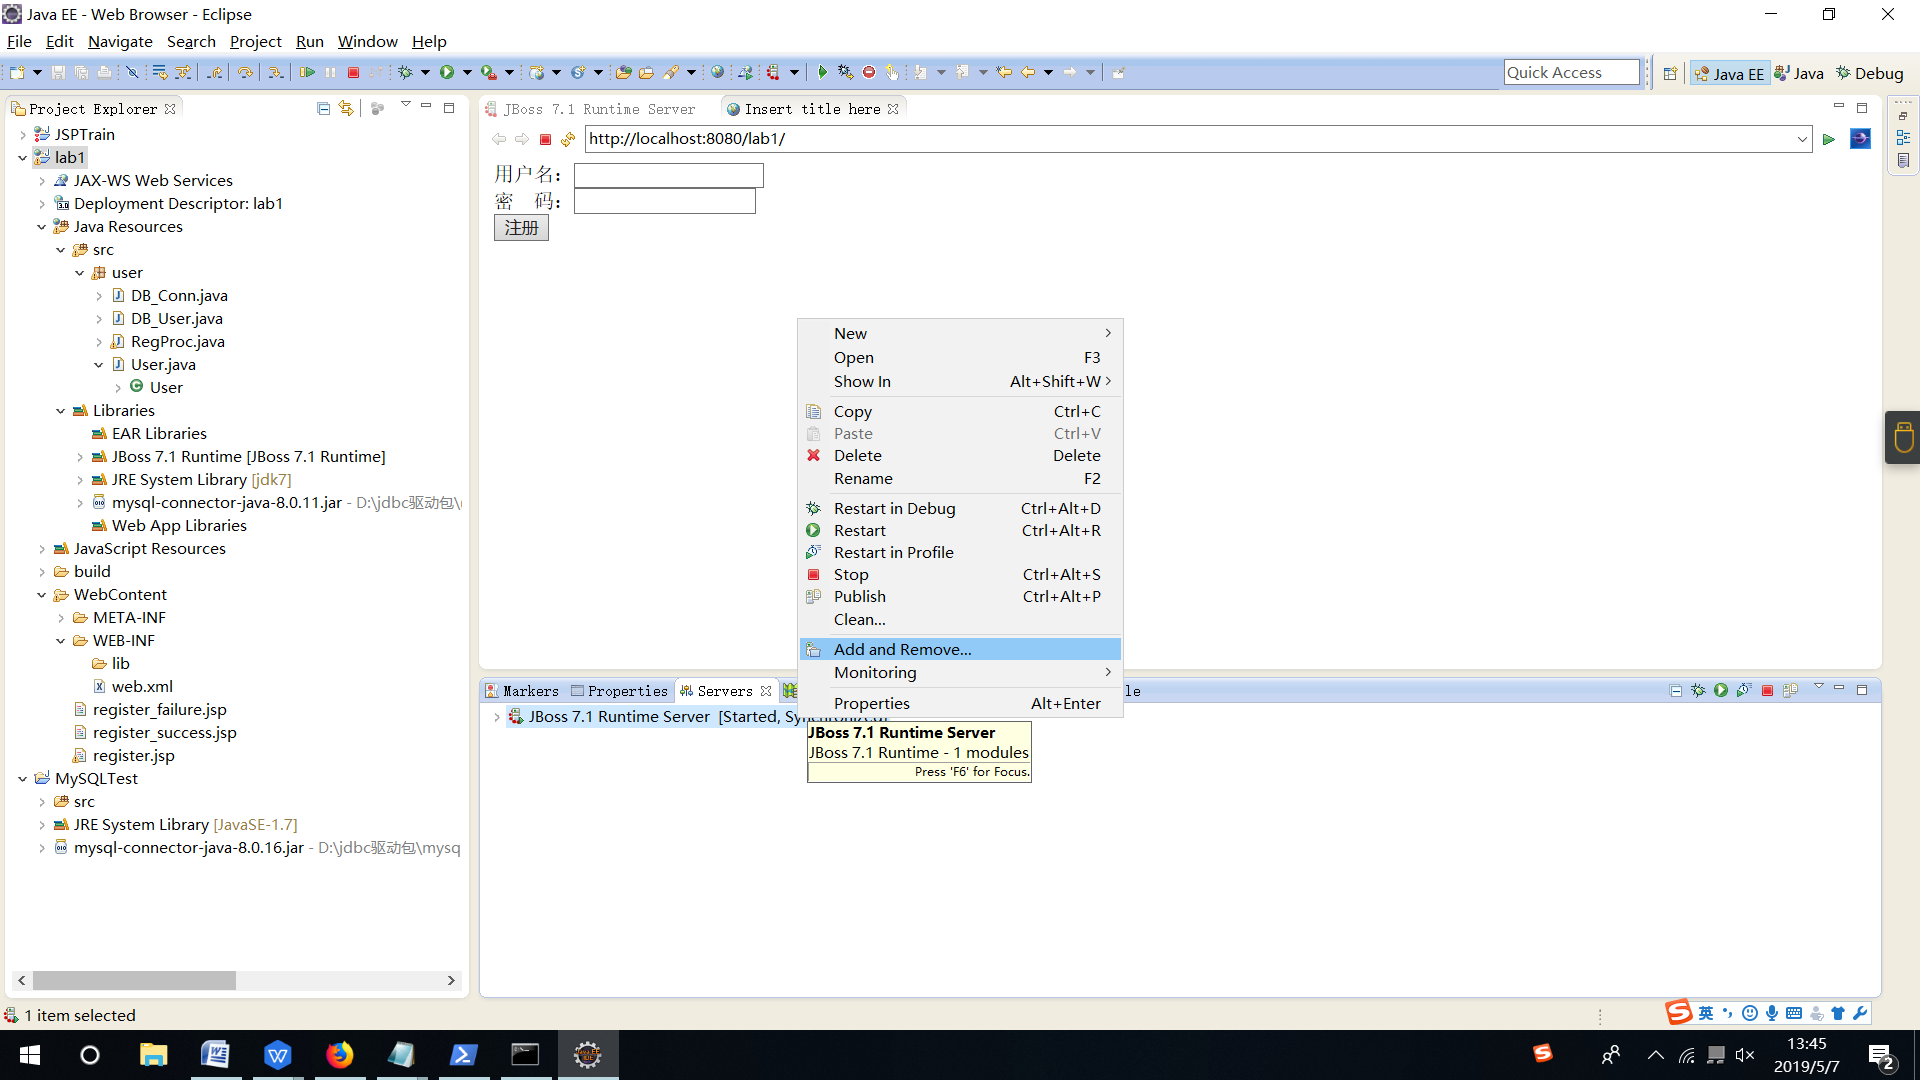Image resolution: width=1920 pixels, height=1080 pixels.
Task: Start the server from Servers view toolbar
Action: tap(1721, 690)
